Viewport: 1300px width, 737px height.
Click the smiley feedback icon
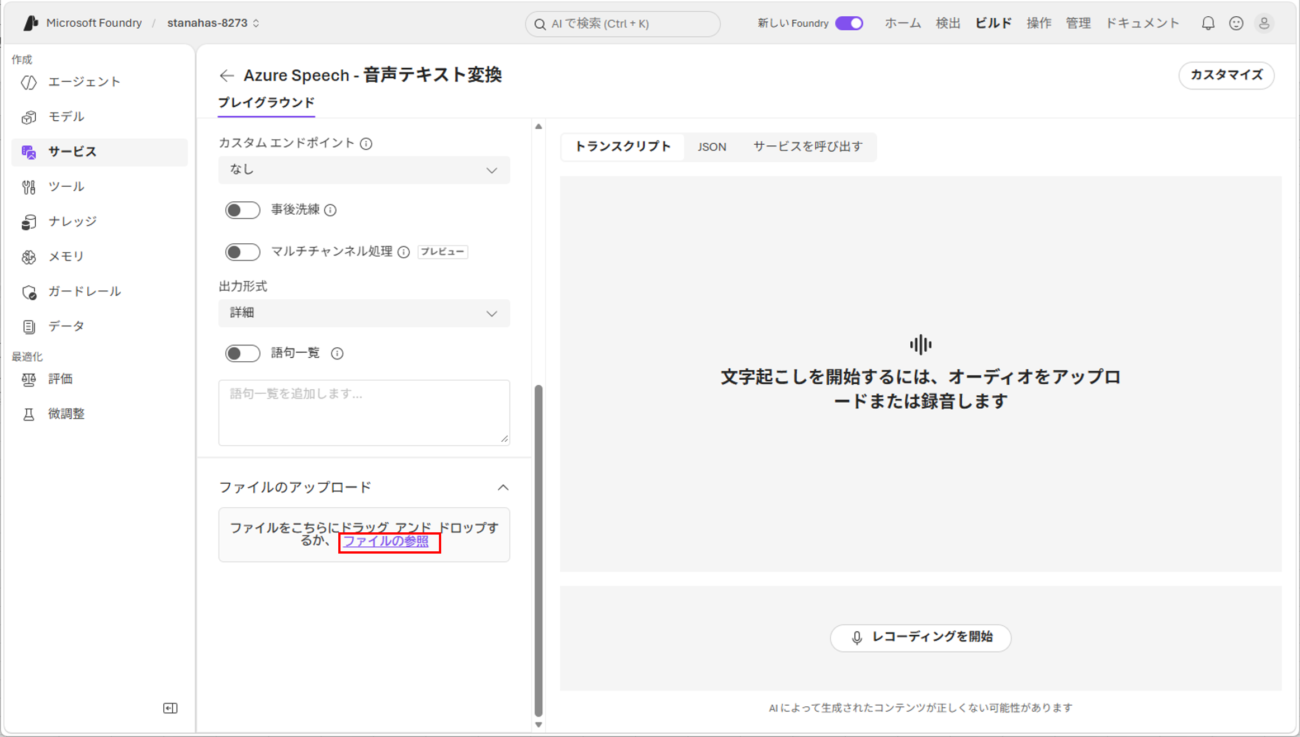pyautogui.click(x=1236, y=23)
